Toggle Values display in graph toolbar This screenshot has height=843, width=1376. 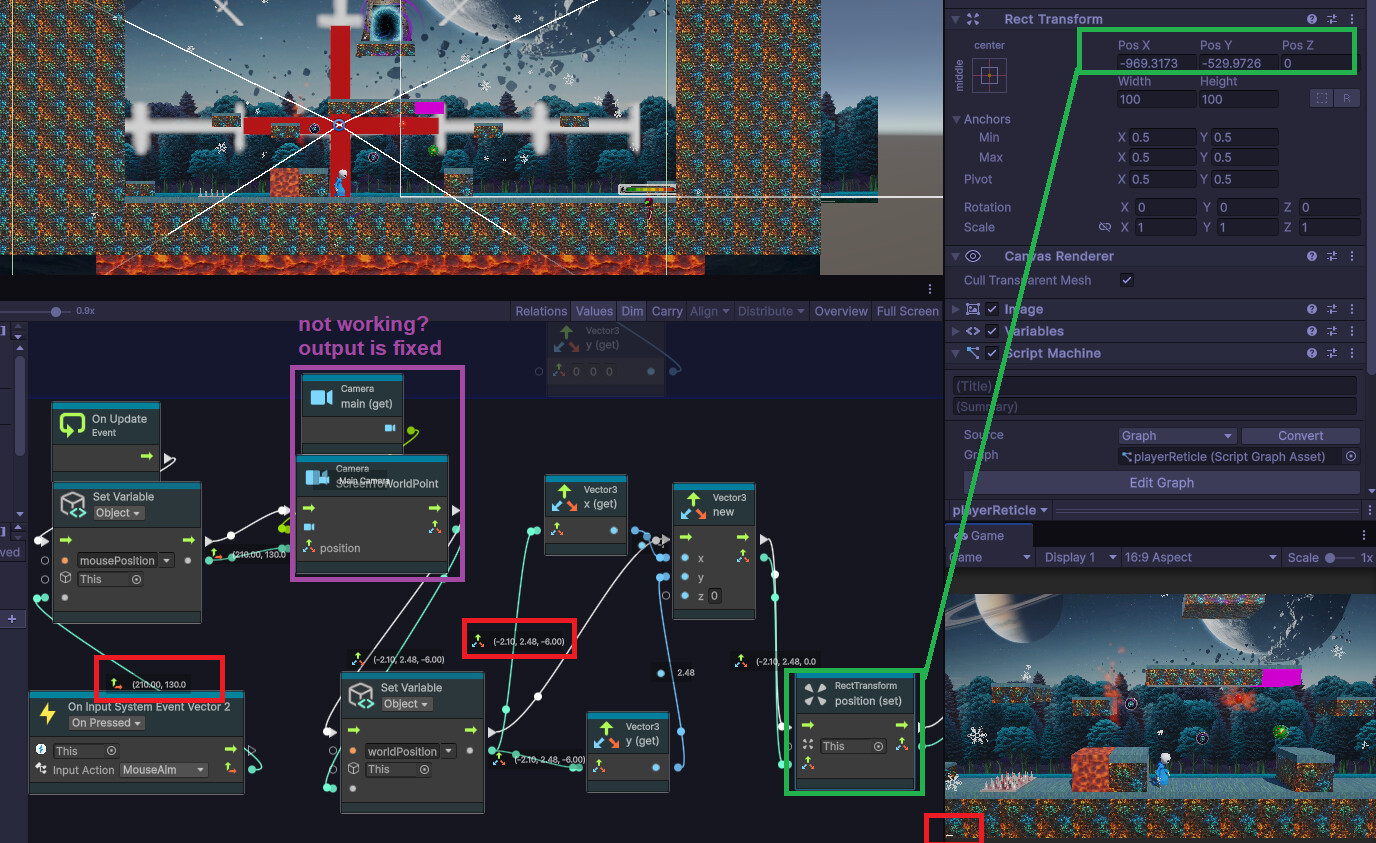point(594,311)
